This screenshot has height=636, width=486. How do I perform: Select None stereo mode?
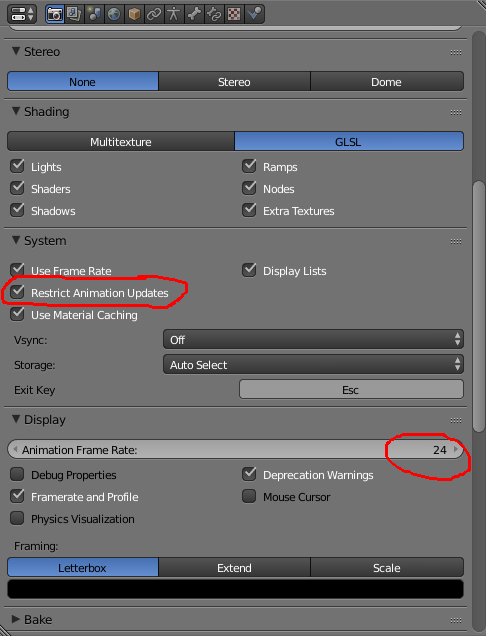point(83,82)
